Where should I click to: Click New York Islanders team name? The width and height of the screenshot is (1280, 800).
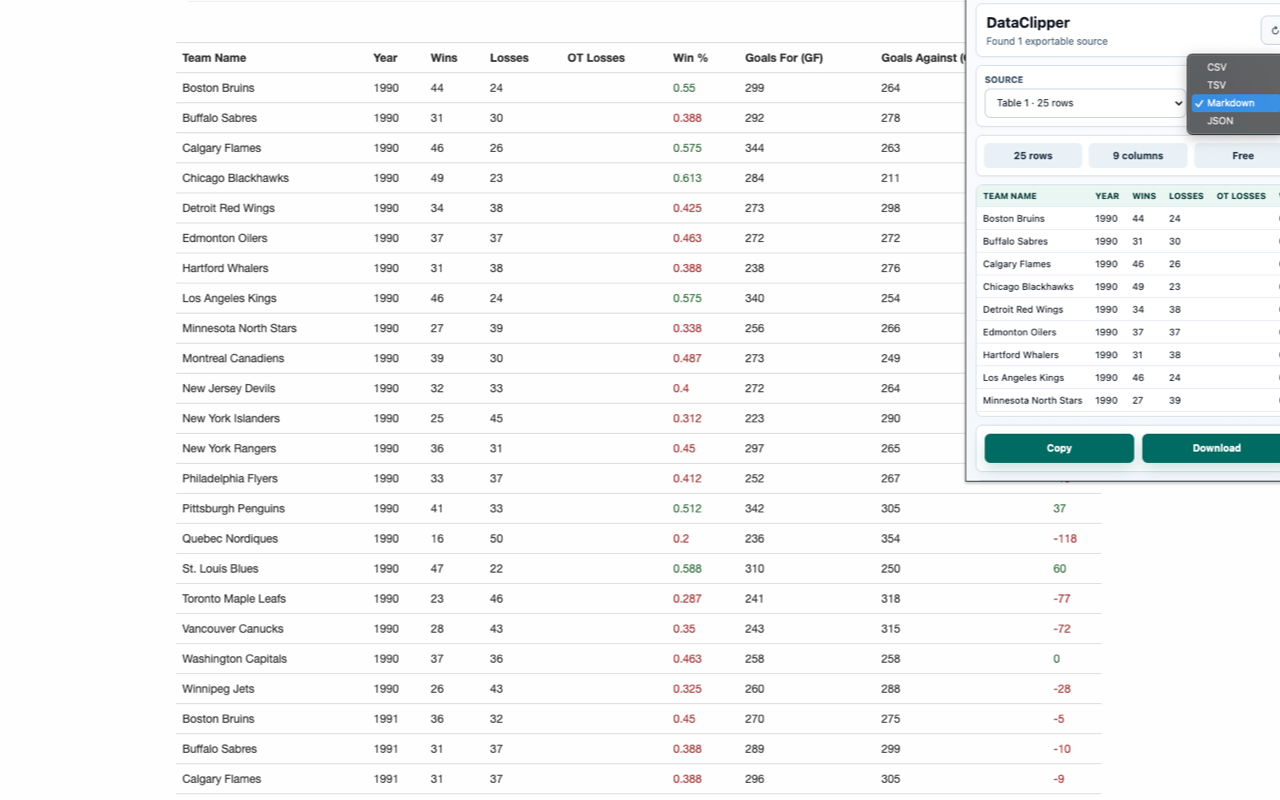tap(231, 418)
